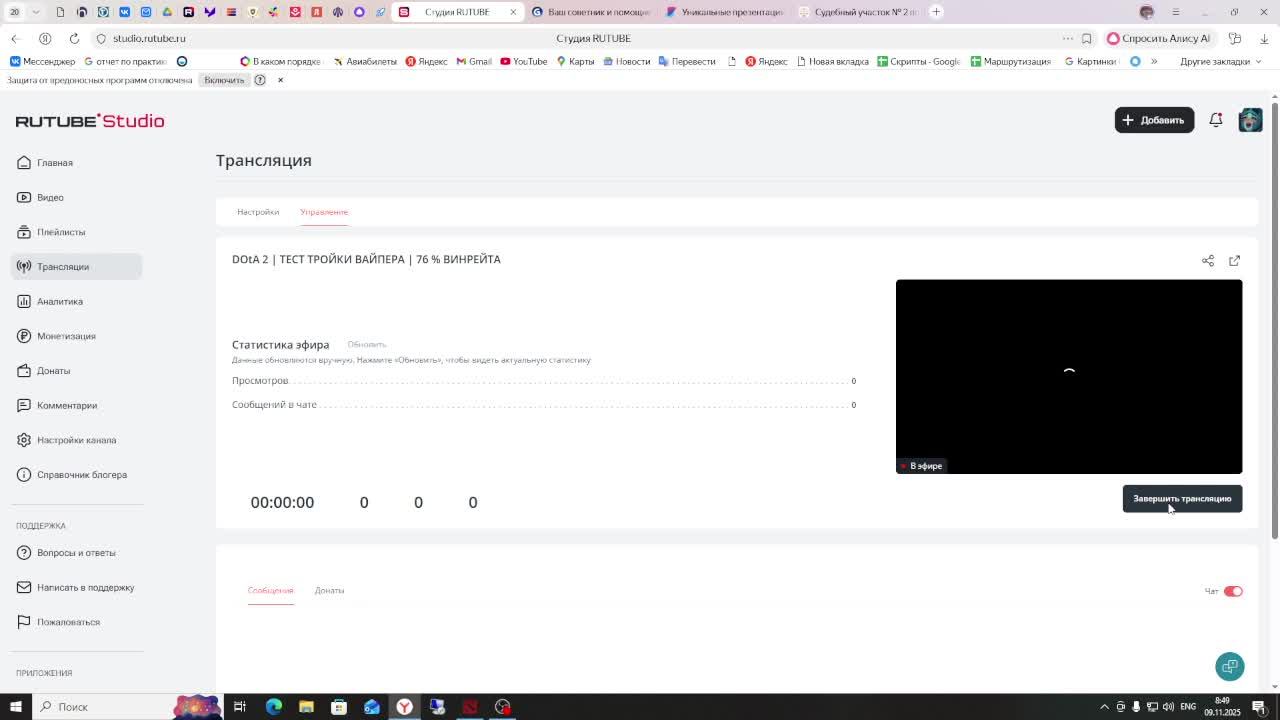This screenshot has width=1280, height=720.
Task: Open the Перевести bookmark
Action: [687, 62]
